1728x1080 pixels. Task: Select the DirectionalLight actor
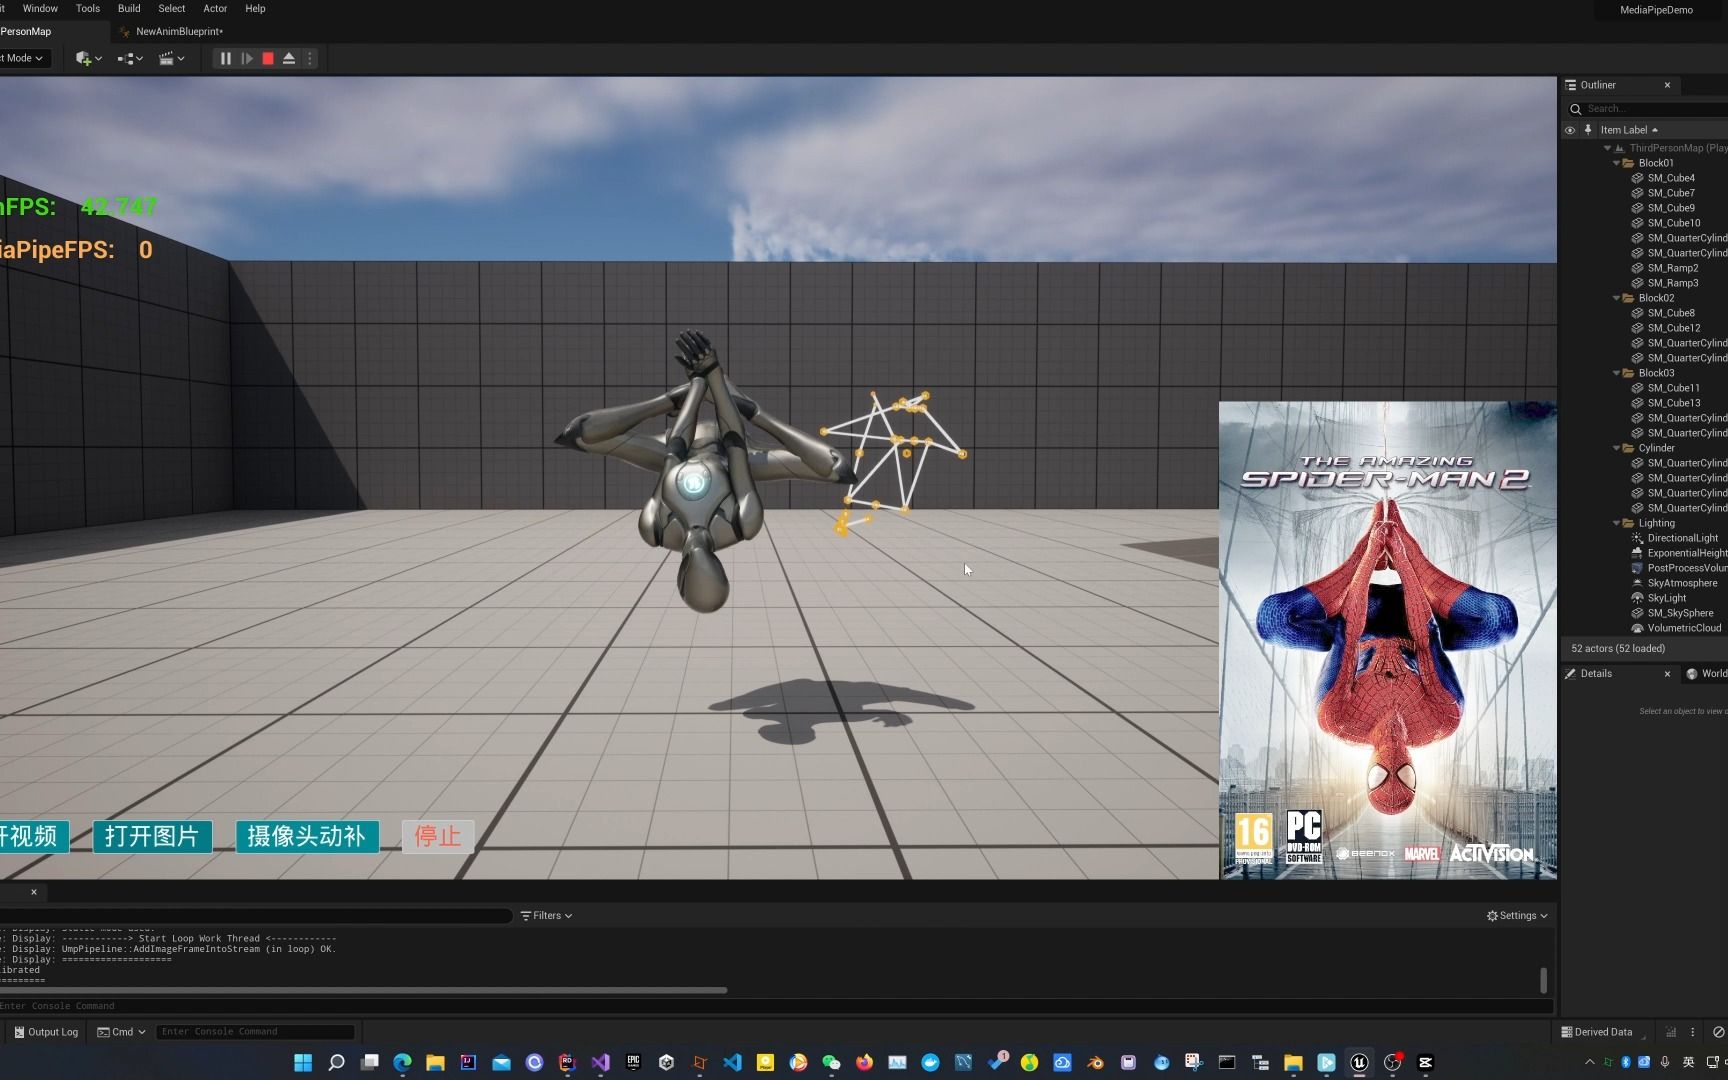coord(1682,538)
